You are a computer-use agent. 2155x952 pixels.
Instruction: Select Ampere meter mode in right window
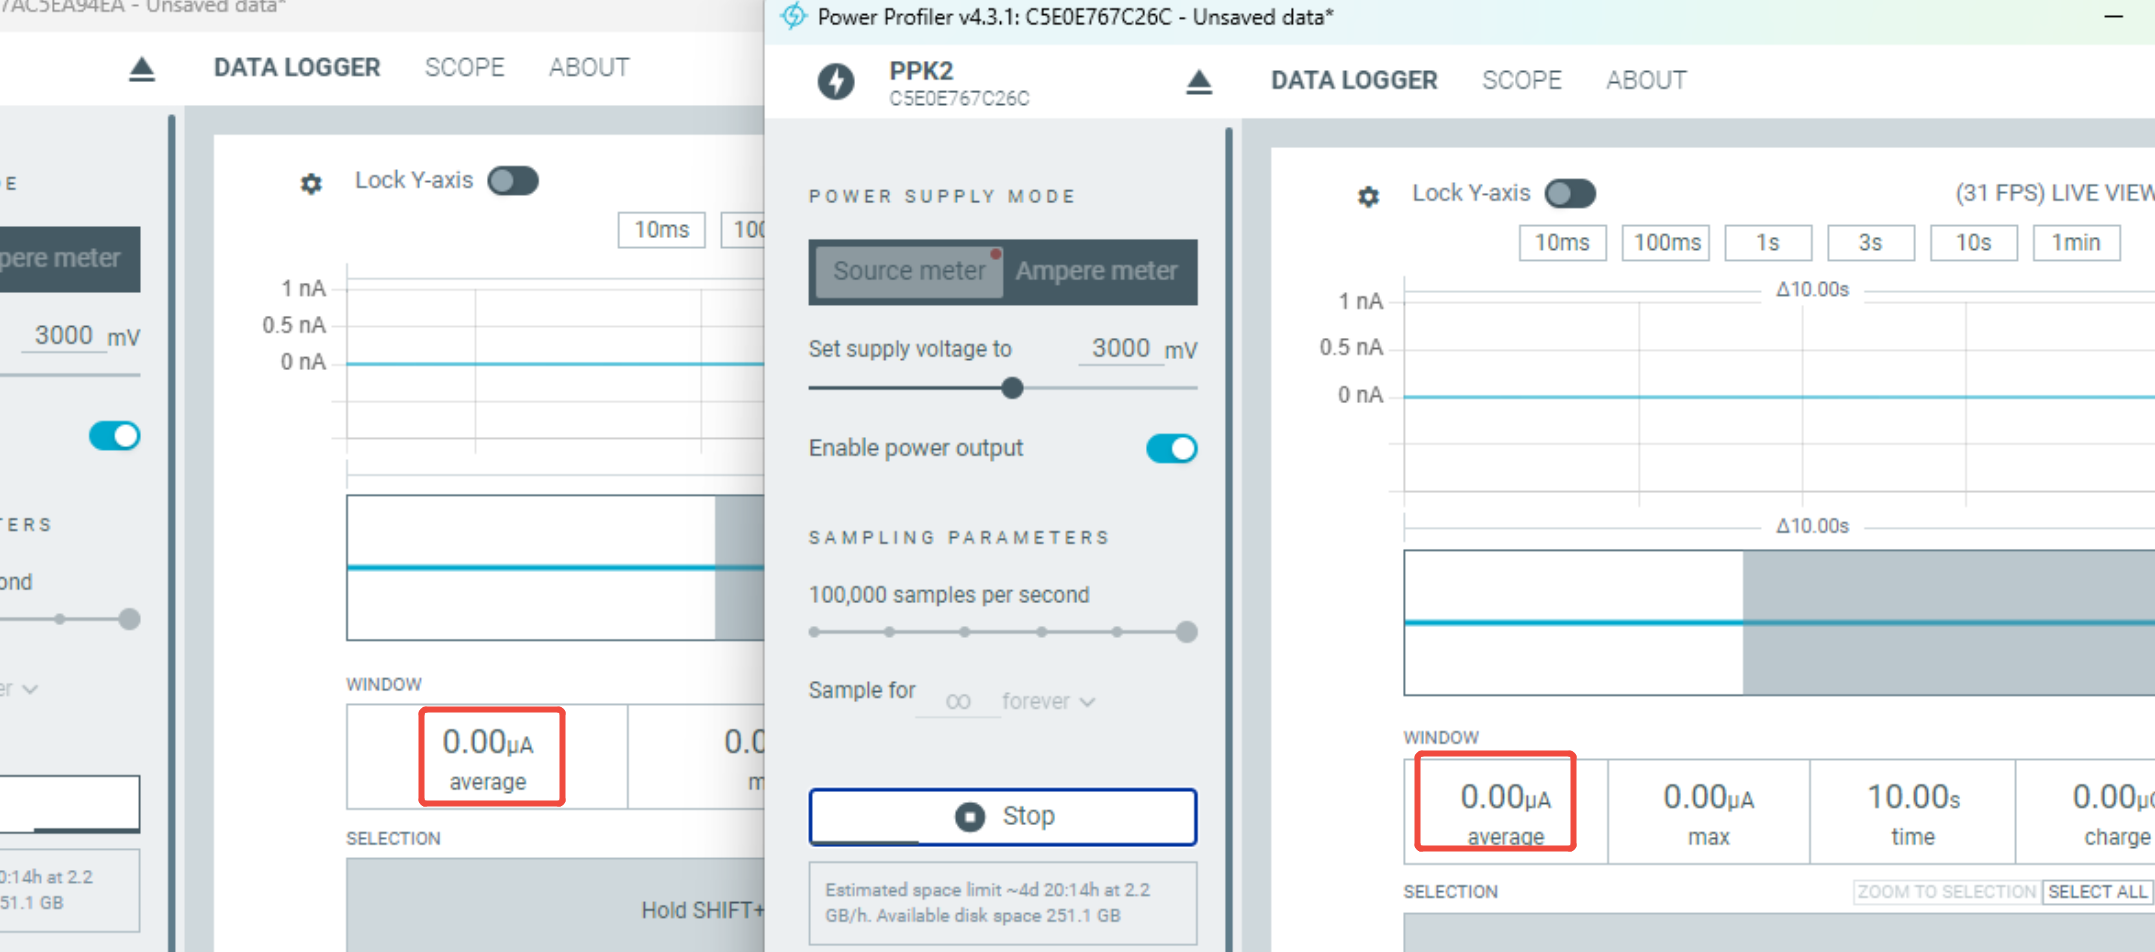point(1097,271)
